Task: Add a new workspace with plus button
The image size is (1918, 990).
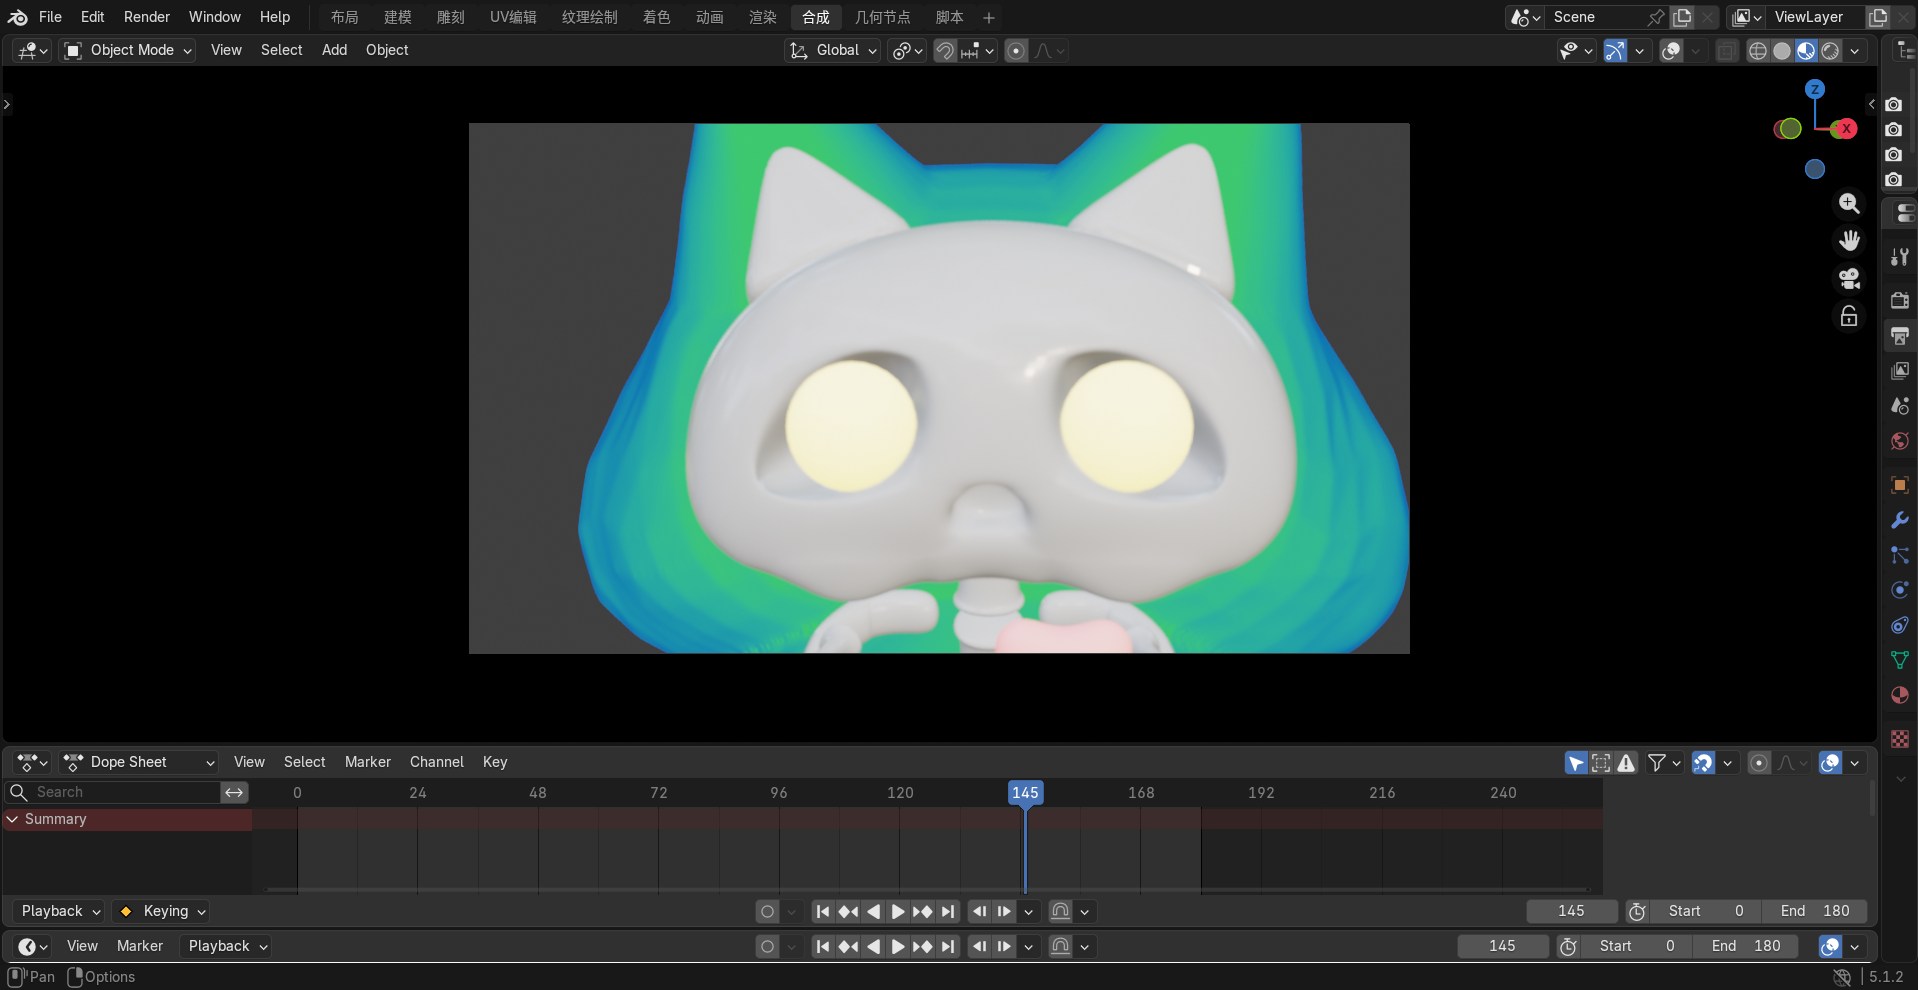Action: tap(988, 17)
